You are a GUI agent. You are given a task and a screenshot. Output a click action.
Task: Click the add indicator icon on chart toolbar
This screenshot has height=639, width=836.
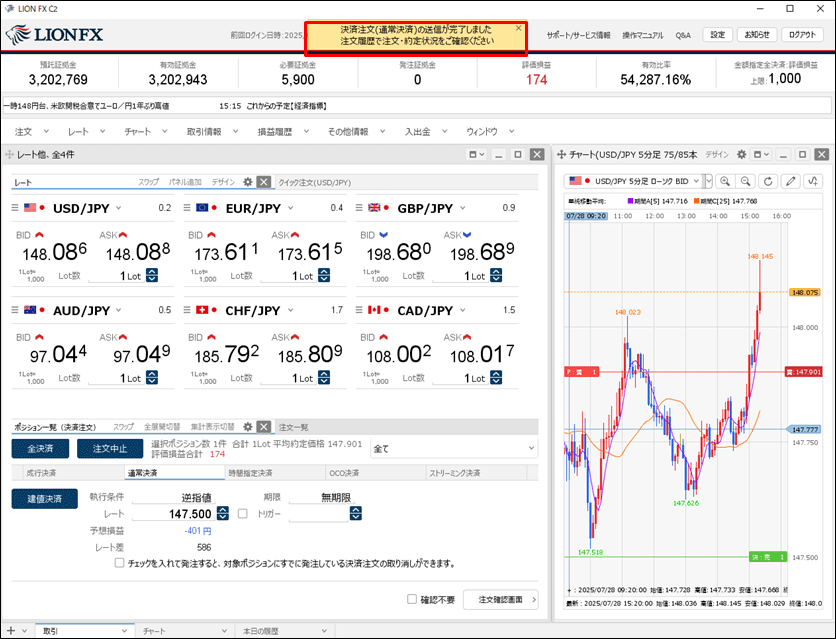click(813, 181)
